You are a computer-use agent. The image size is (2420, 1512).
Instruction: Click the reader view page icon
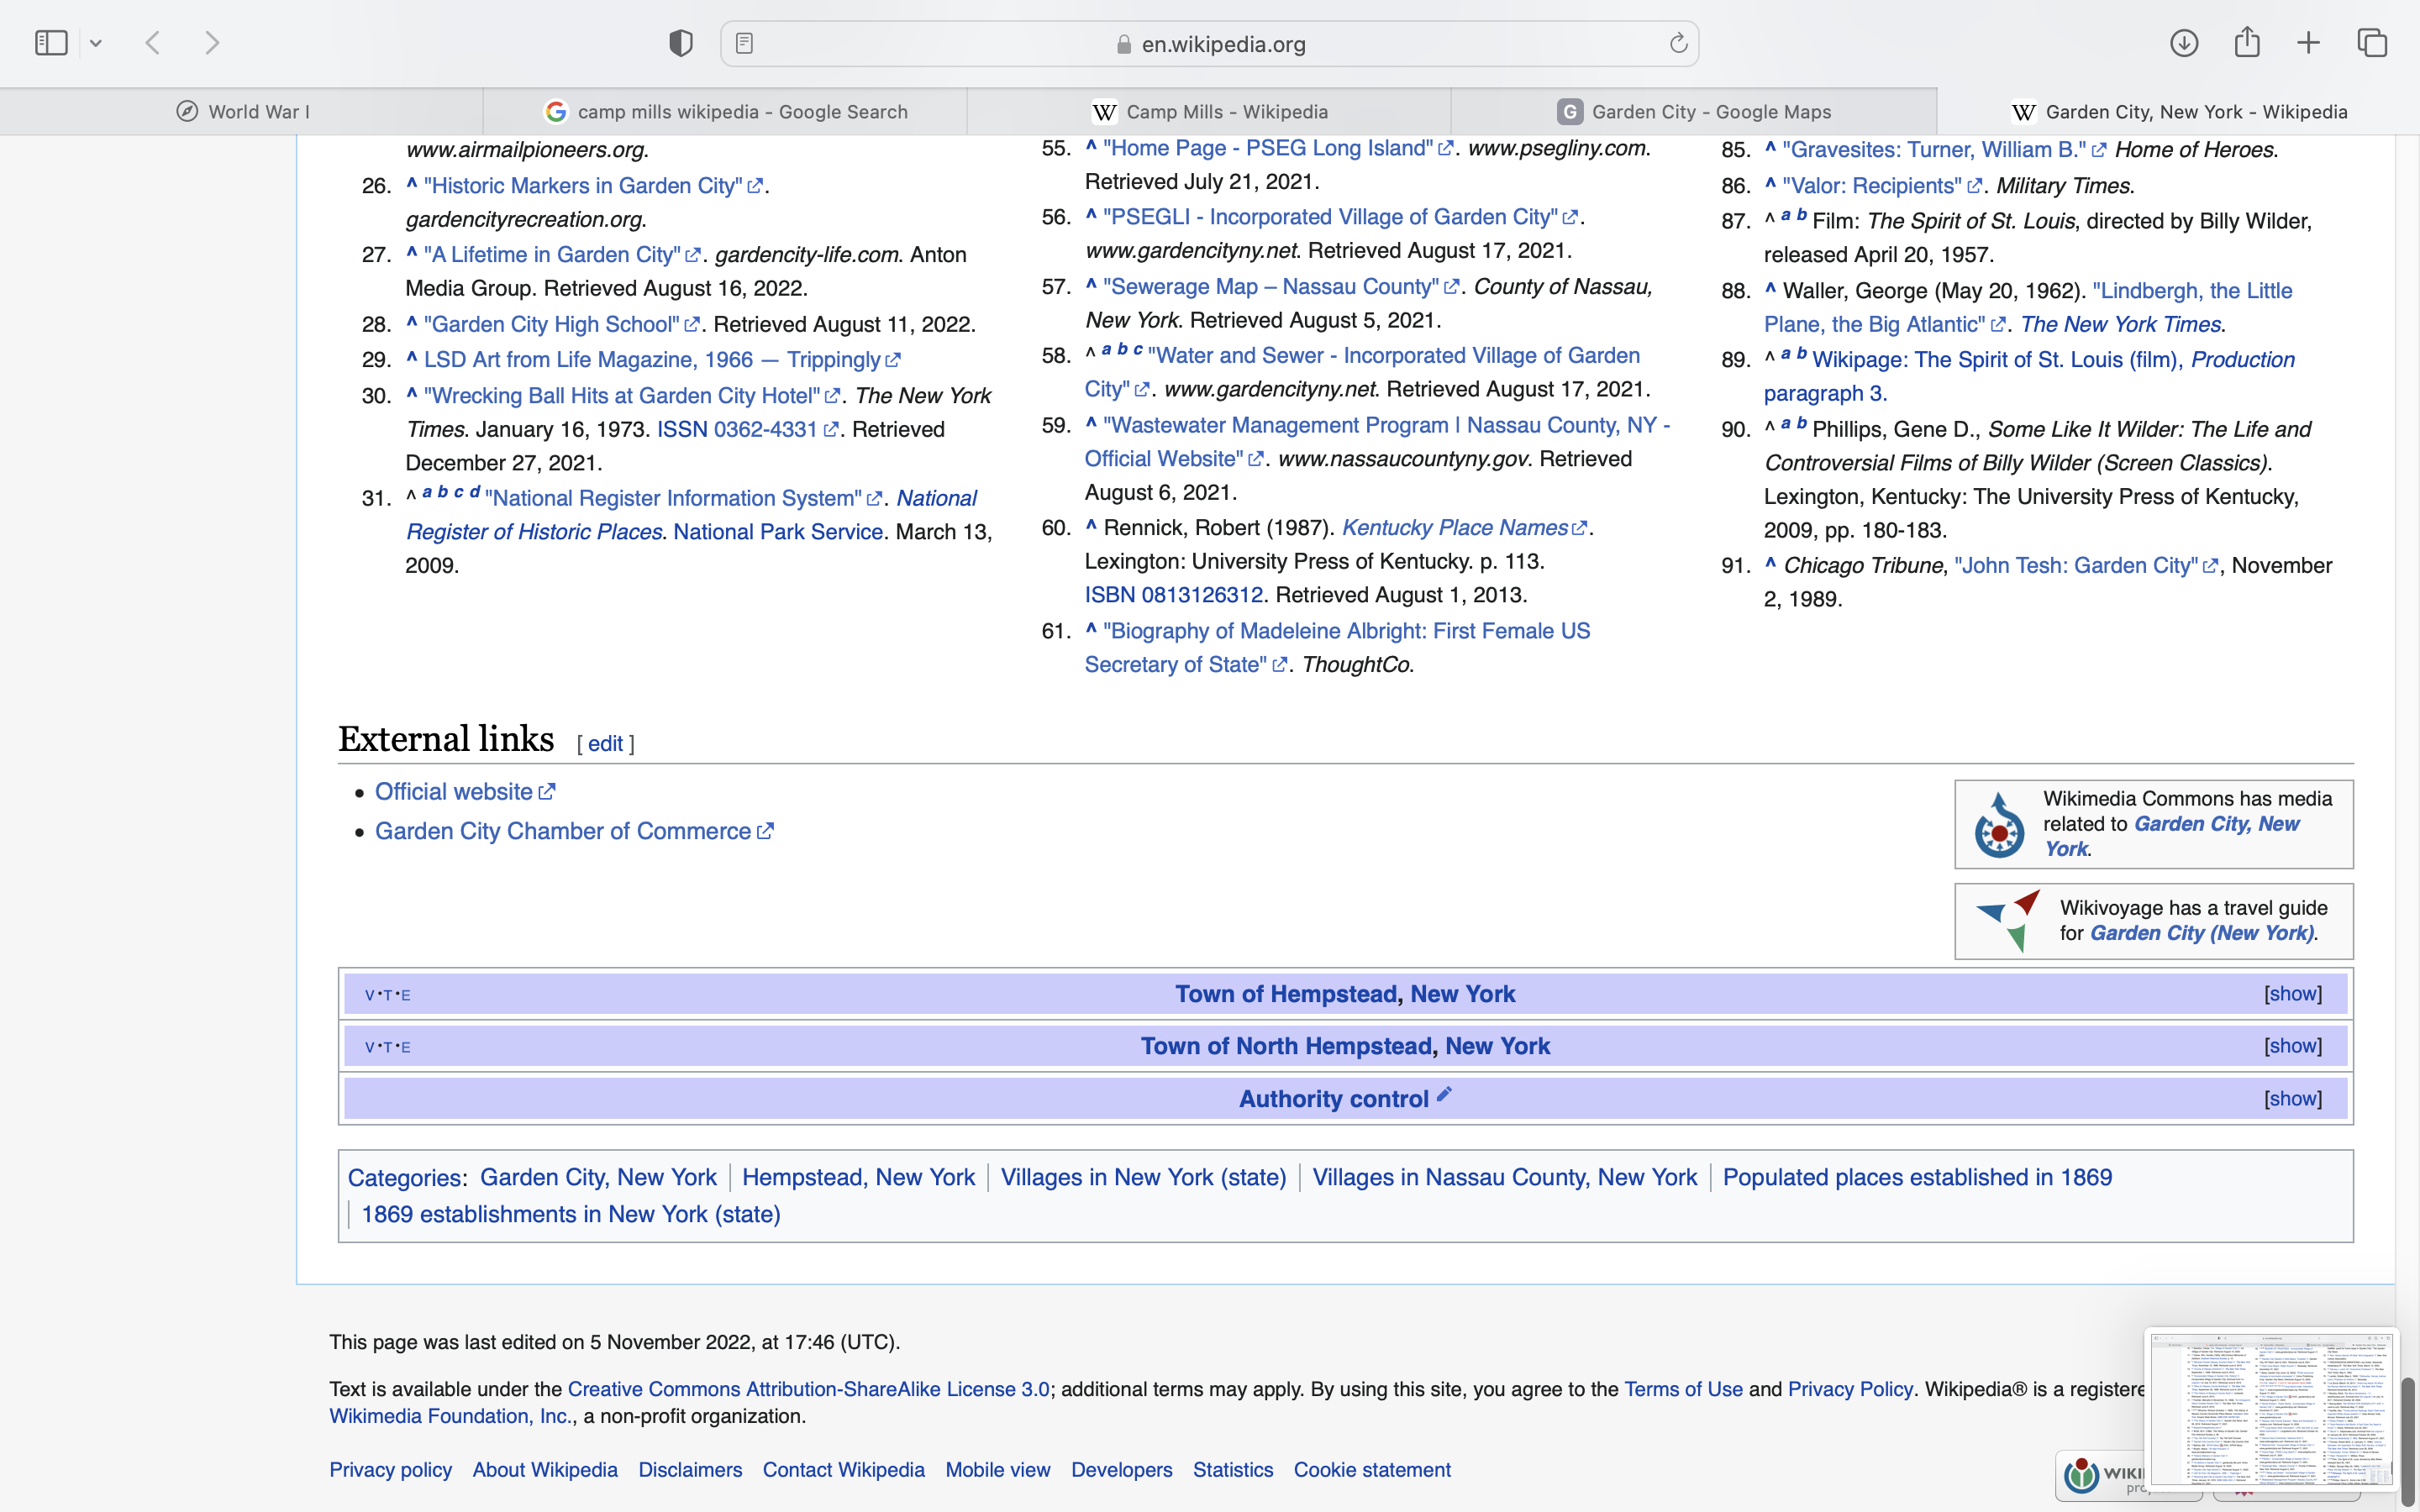coord(744,43)
